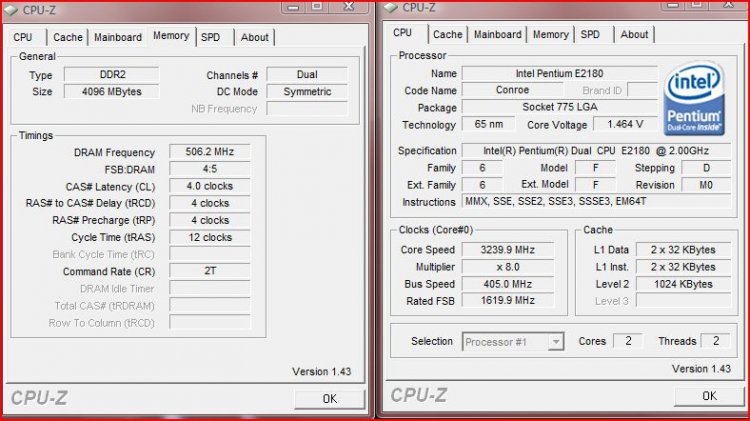750x421 pixels.
Task: Click Revision value M0
Action: coord(706,185)
